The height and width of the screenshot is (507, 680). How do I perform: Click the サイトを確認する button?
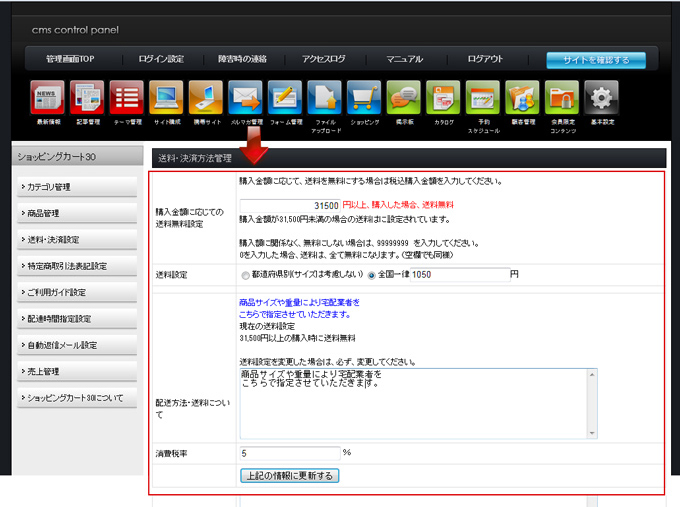click(x=595, y=60)
